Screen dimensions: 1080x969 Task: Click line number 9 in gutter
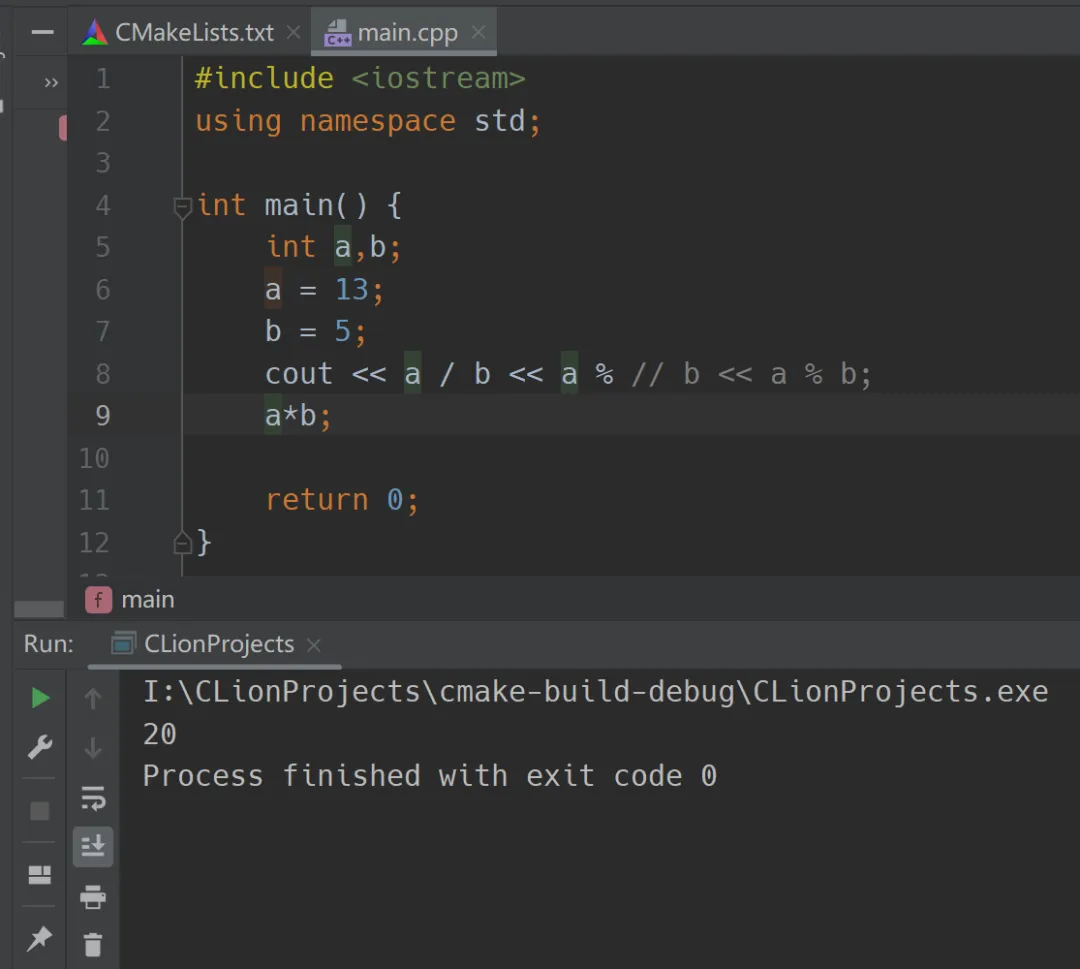103,416
